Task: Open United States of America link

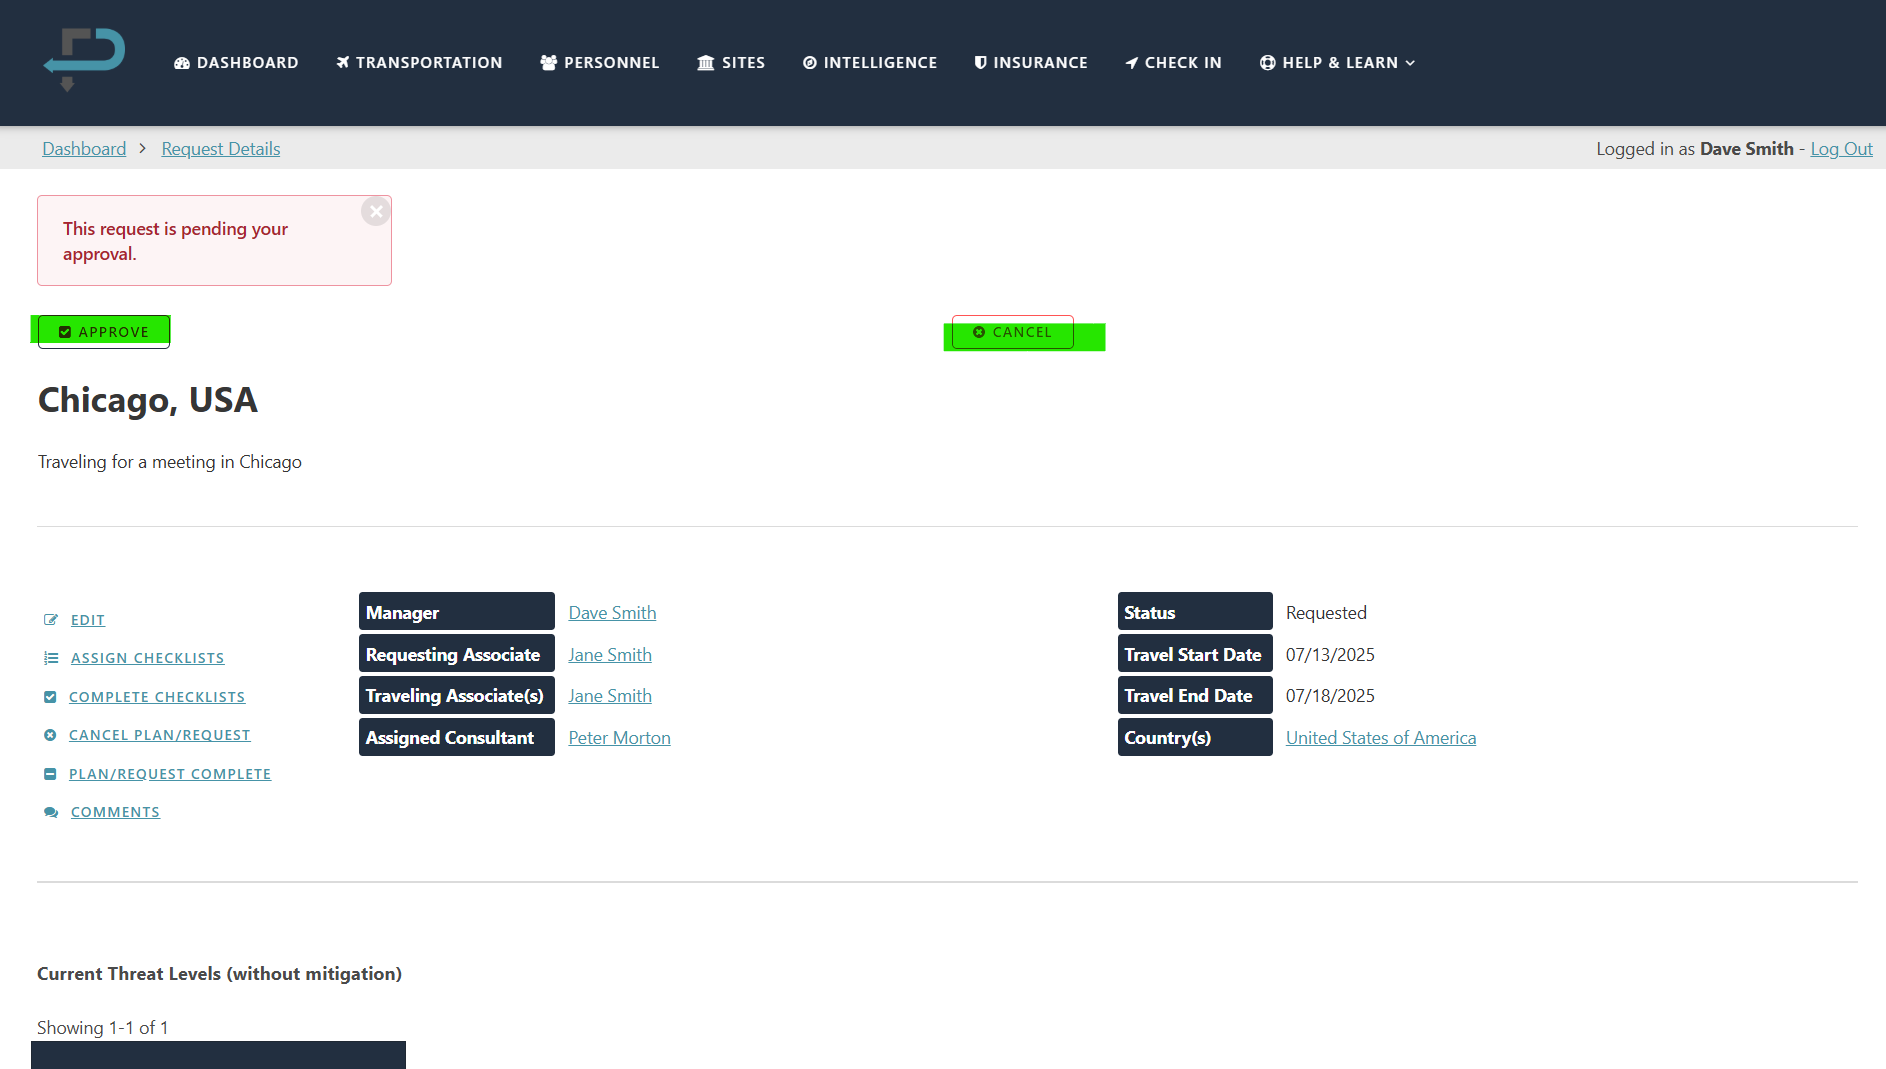Action: click(x=1381, y=738)
